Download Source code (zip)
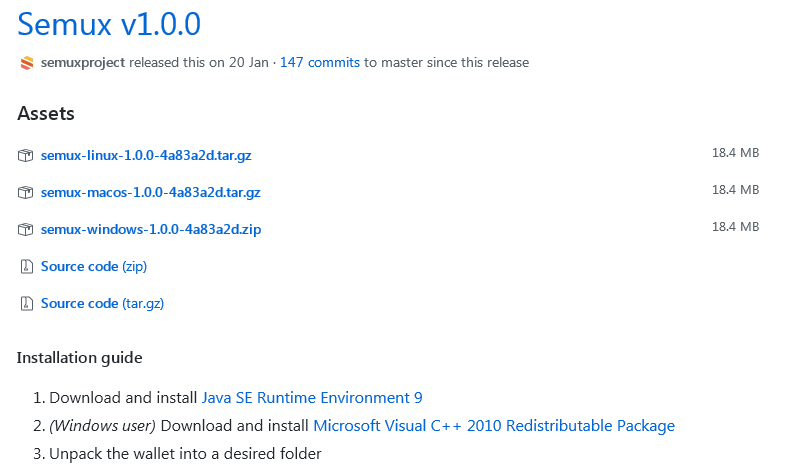 (x=94, y=266)
